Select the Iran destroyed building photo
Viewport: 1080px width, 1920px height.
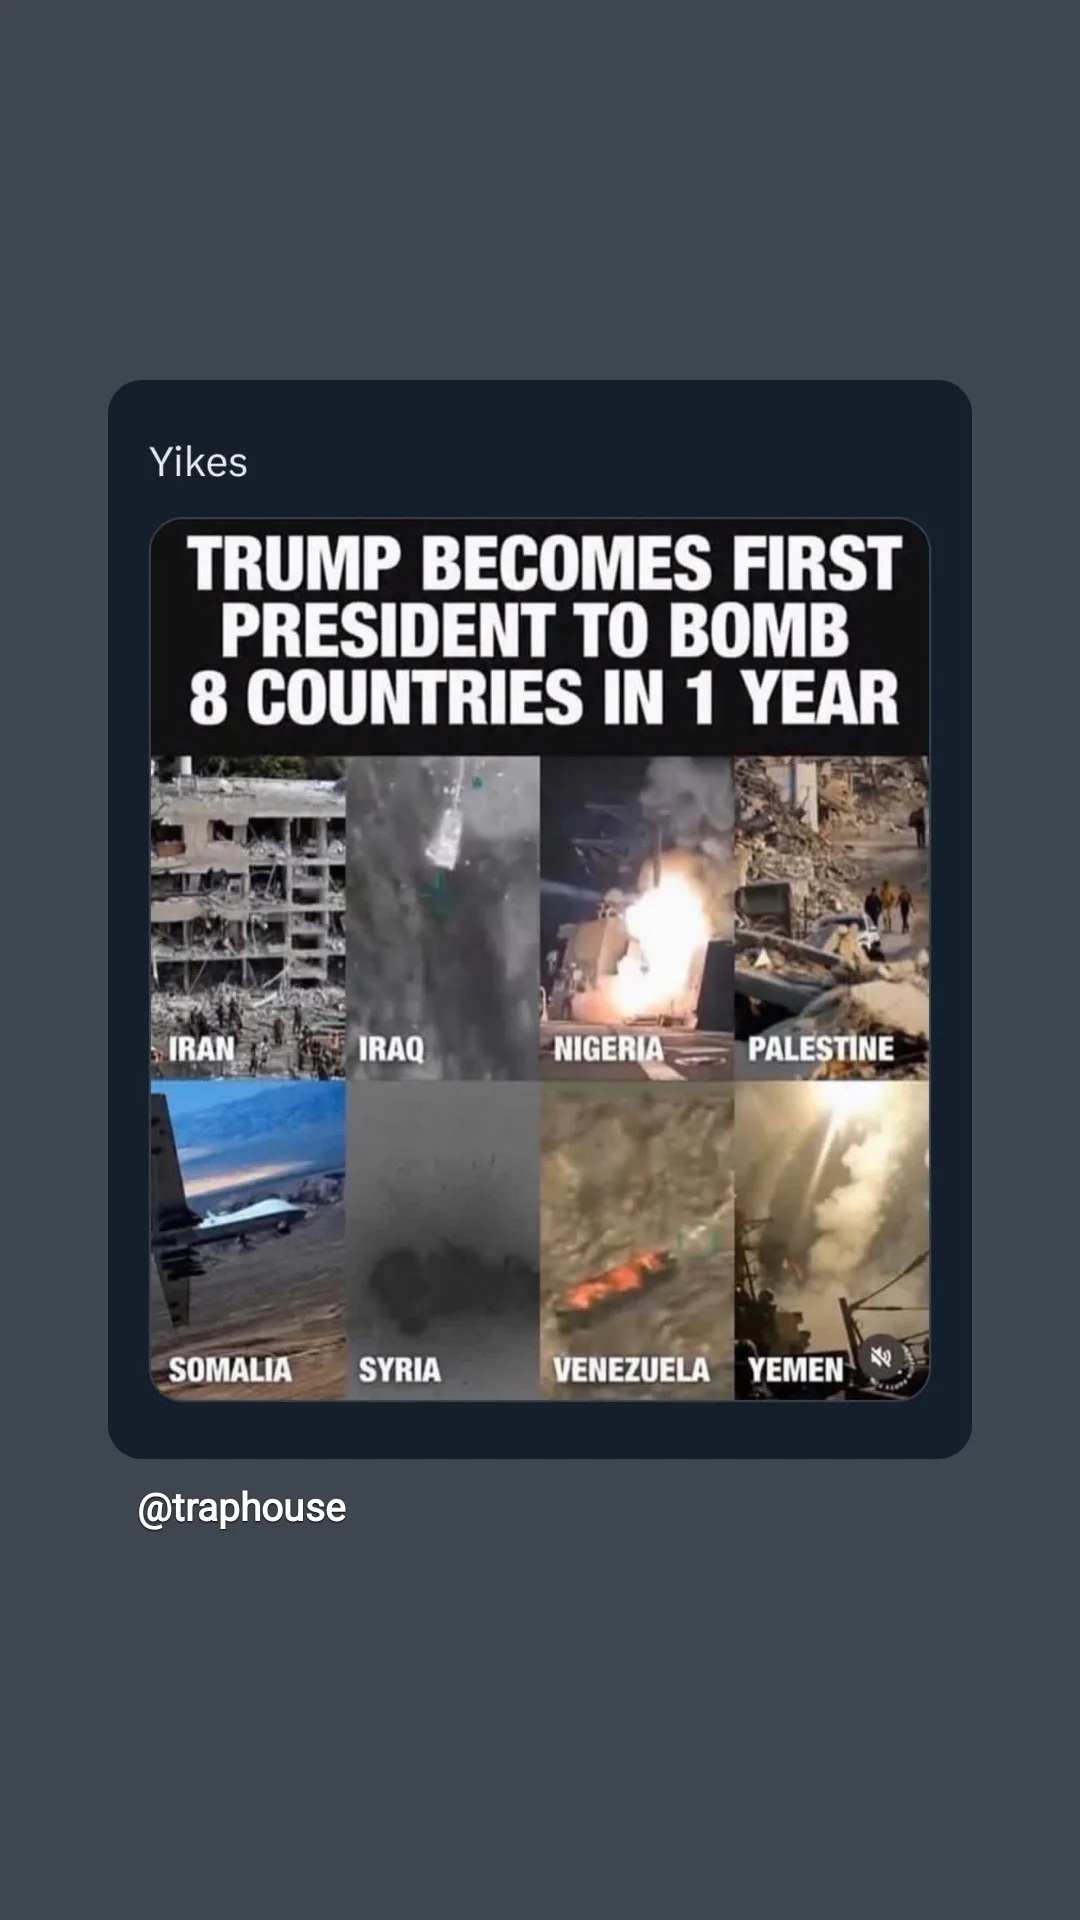click(x=248, y=917)
